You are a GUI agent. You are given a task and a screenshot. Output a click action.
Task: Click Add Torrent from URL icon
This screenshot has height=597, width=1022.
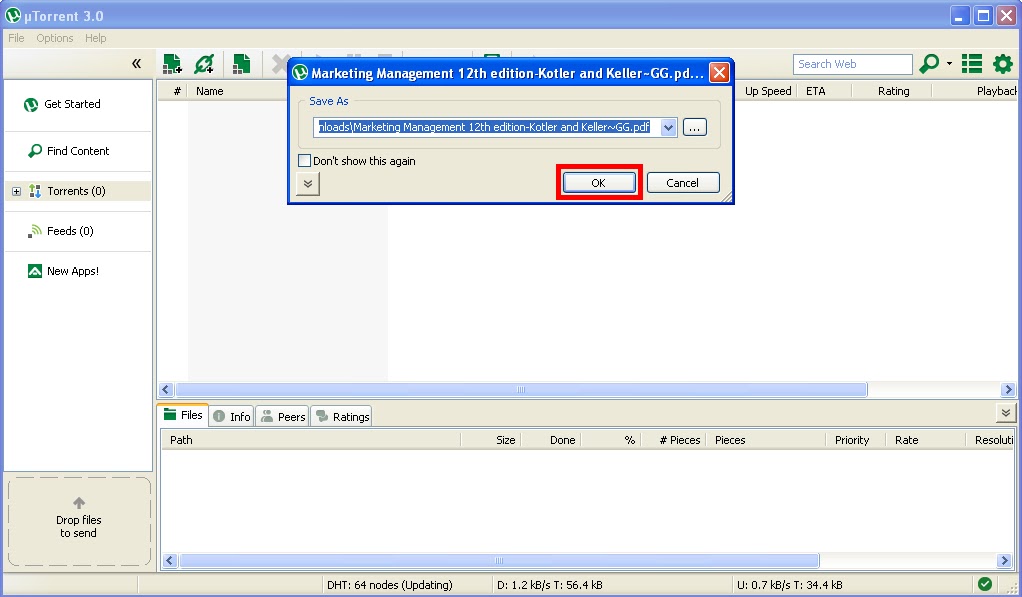click(x=204, y=64)
